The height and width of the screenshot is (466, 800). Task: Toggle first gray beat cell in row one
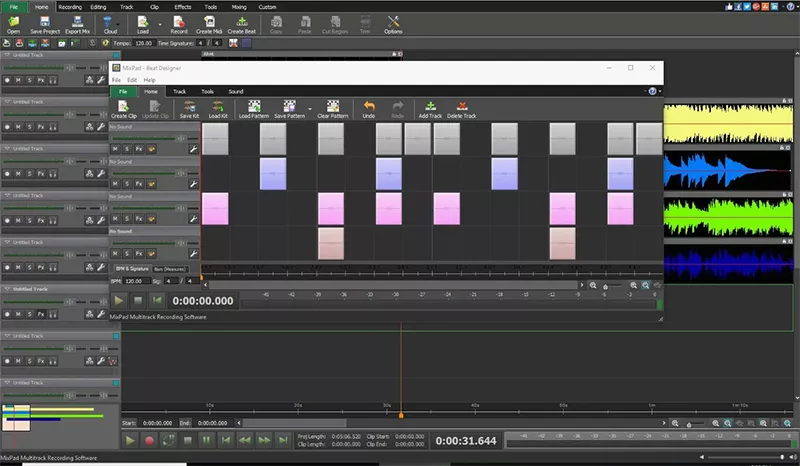pyautogui.click(x=215, y=138)
